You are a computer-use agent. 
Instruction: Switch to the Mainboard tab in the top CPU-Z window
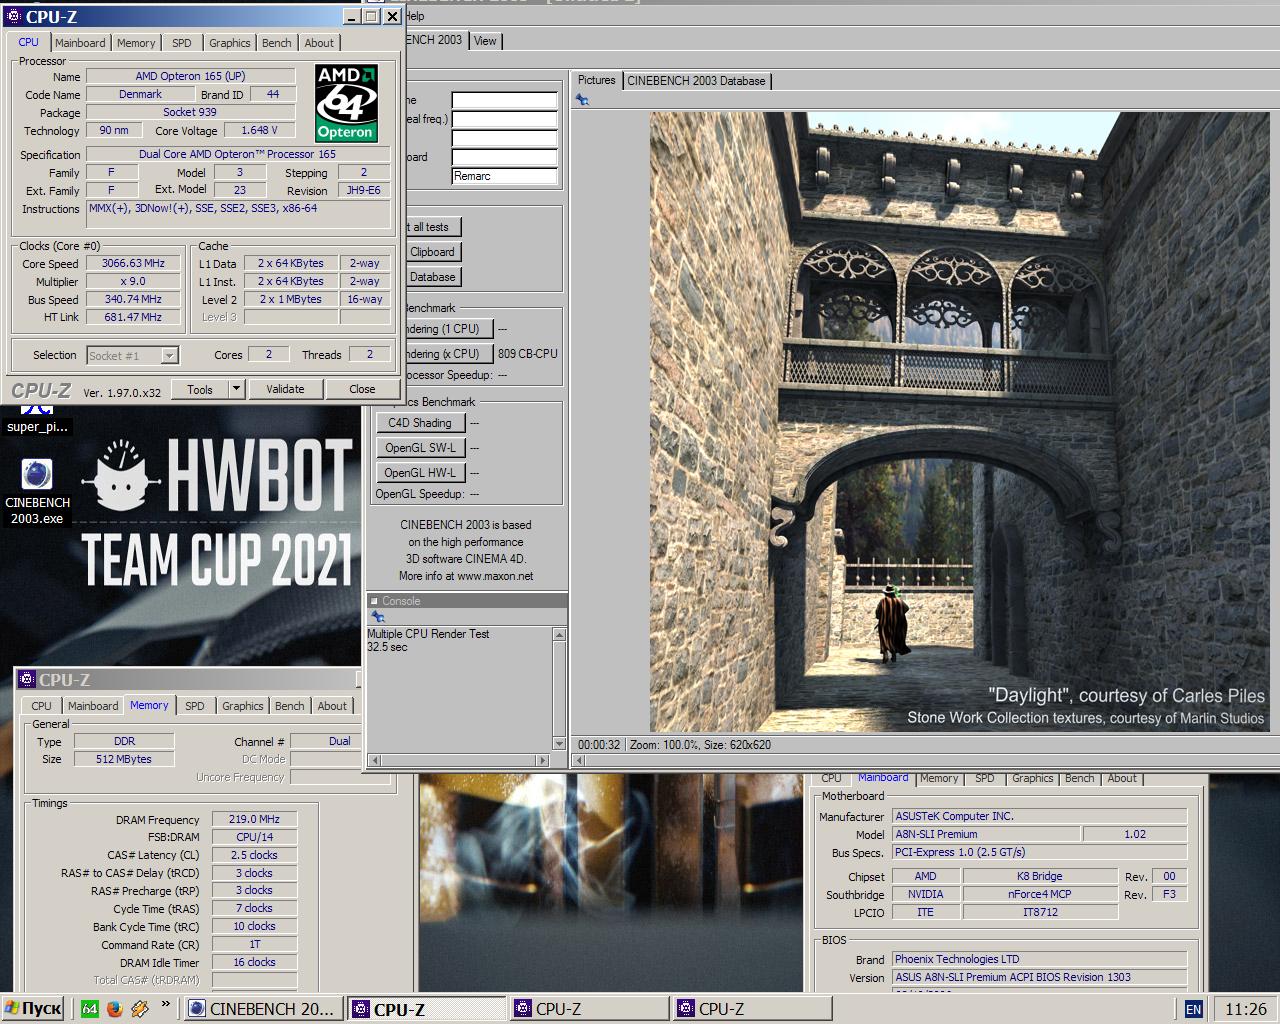click(80, 43)
